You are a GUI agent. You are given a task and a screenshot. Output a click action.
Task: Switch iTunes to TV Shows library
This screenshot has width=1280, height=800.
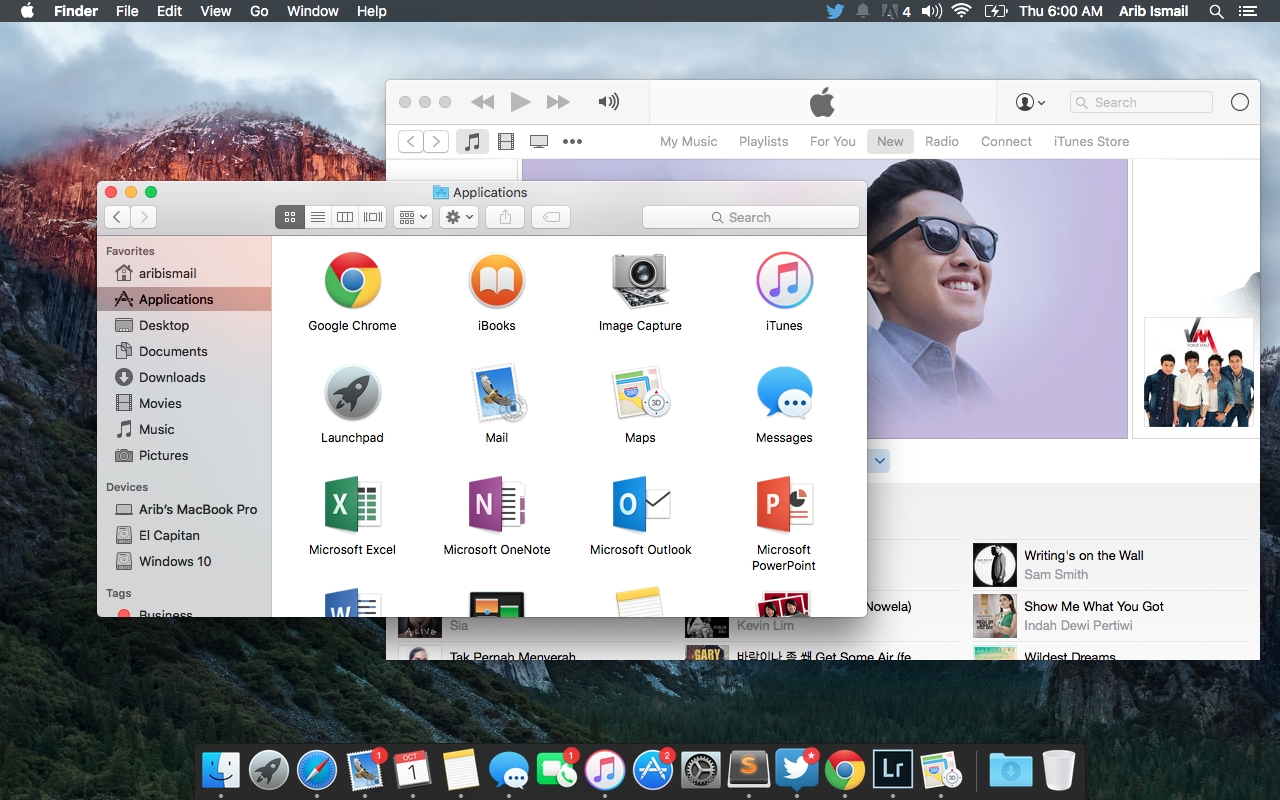(539, 141)
